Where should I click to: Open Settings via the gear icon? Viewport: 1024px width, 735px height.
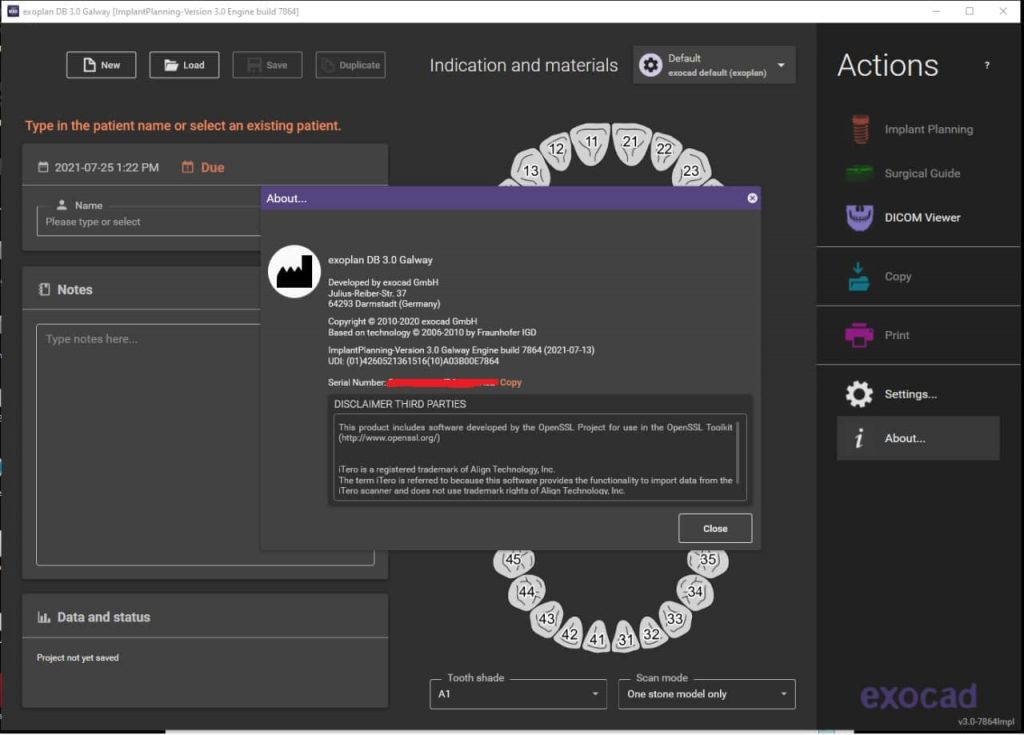[x=859, y=394]
